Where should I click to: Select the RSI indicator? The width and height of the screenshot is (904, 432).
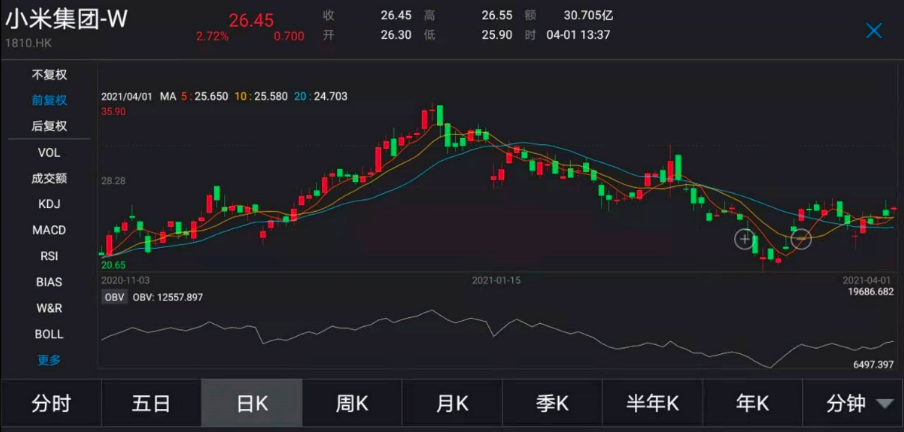(x=49, y=256)
